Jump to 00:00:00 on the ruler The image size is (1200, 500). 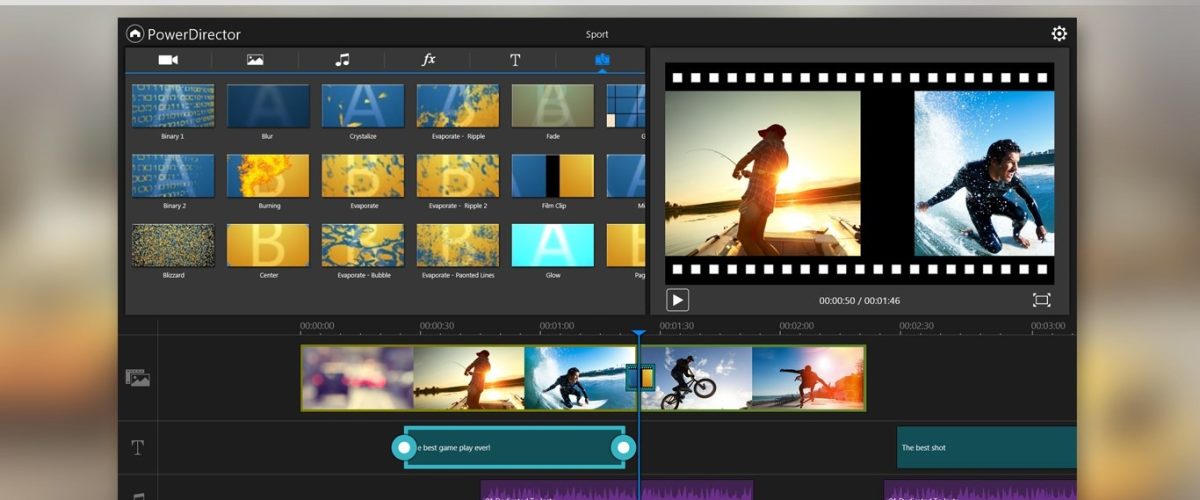(317, 326)
